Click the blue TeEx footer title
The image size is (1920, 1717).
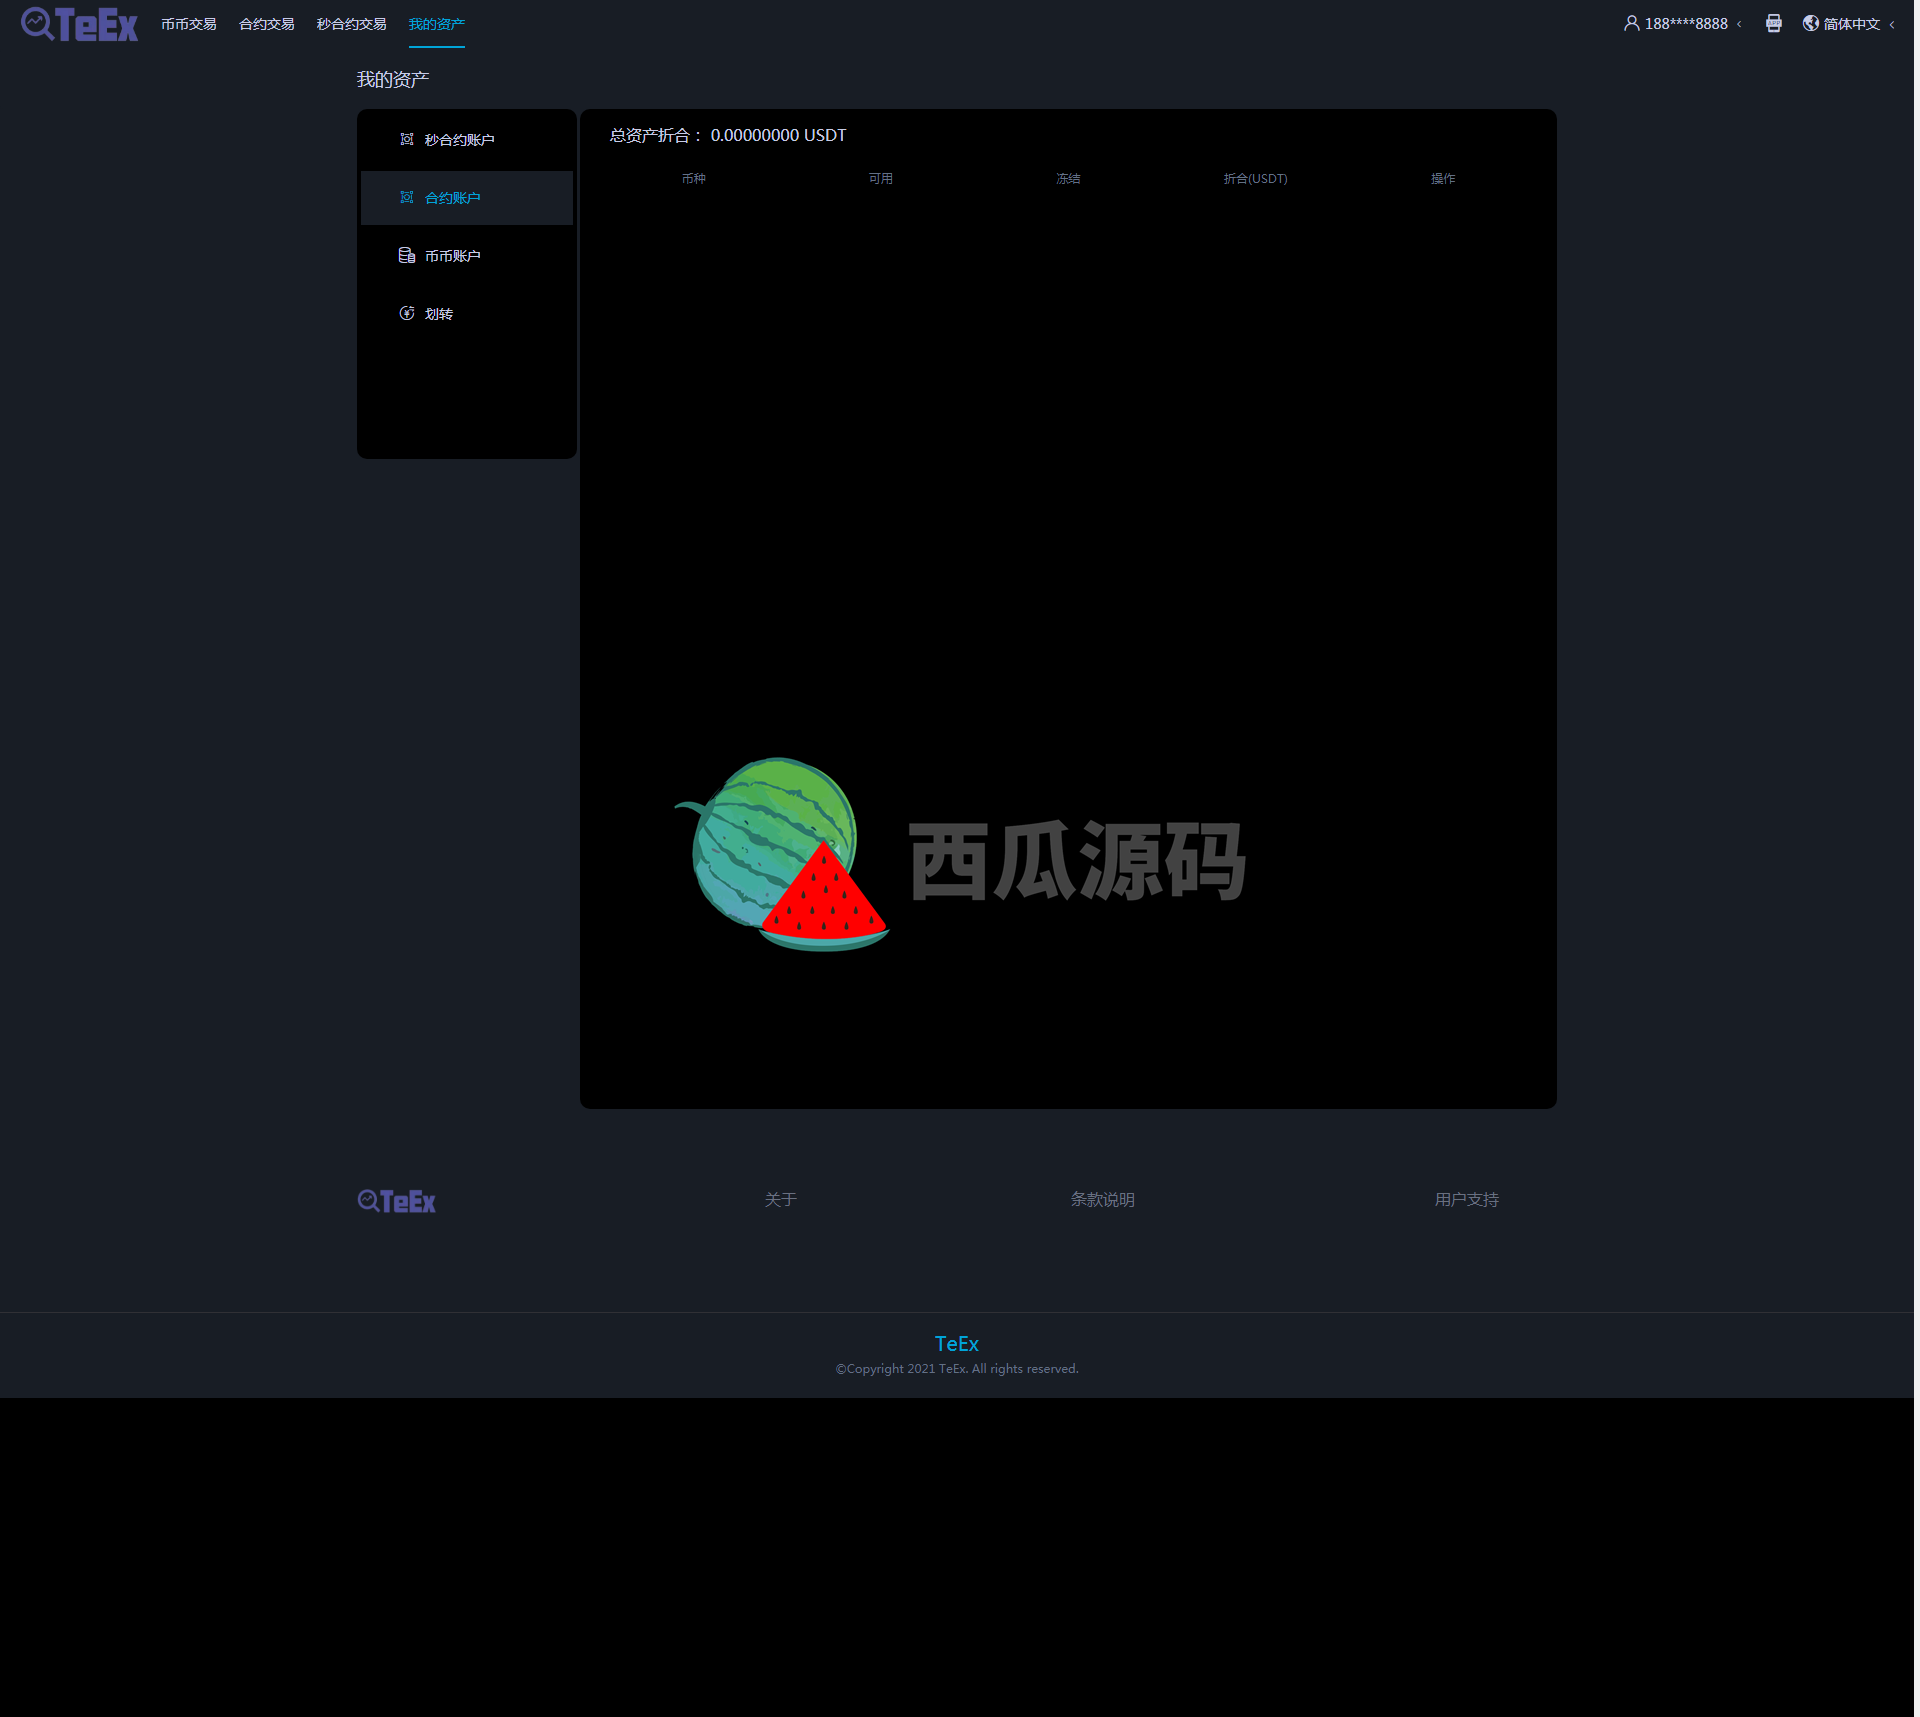956,1344
